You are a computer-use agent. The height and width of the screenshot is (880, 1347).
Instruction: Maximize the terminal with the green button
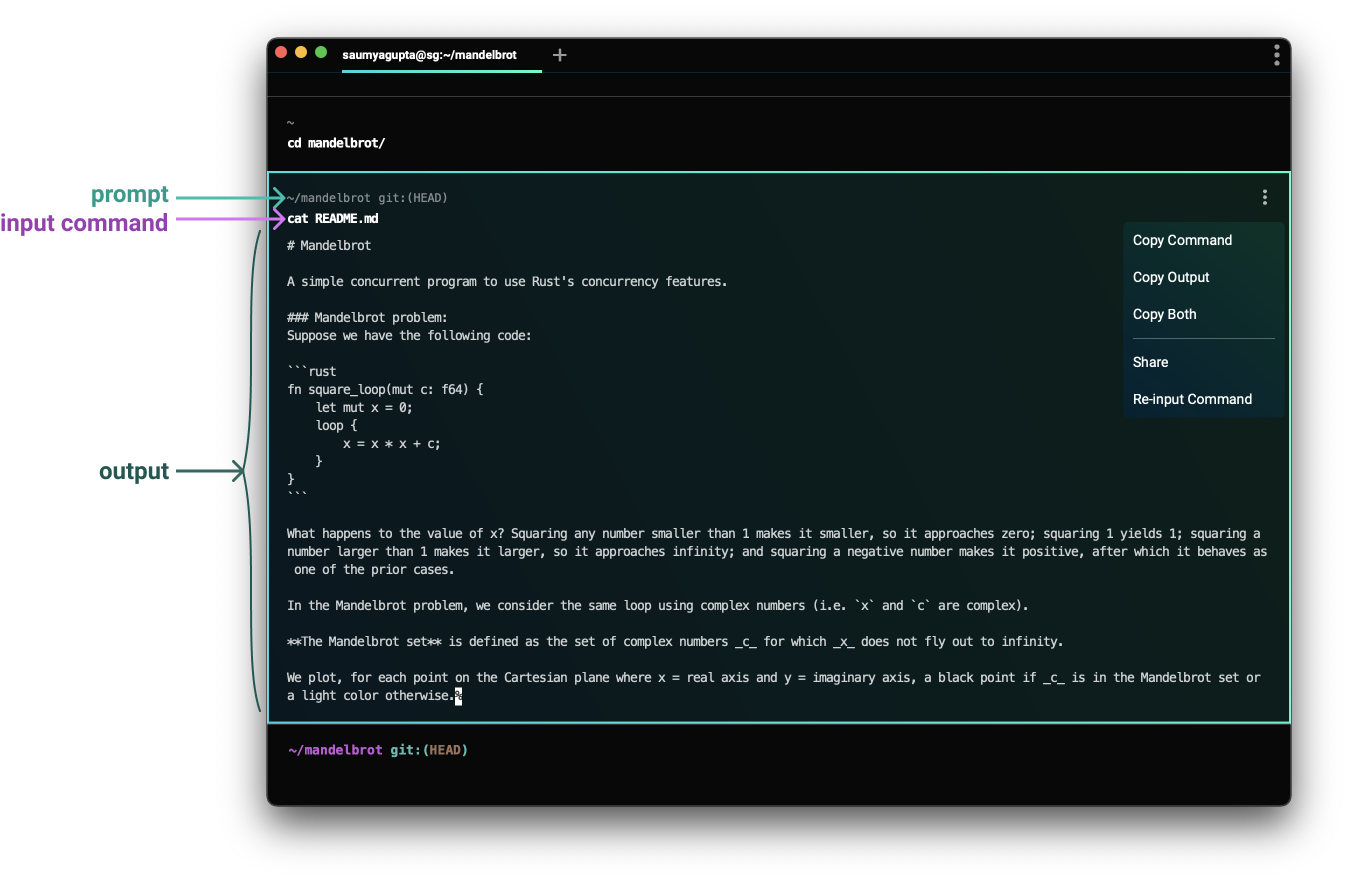321,52
